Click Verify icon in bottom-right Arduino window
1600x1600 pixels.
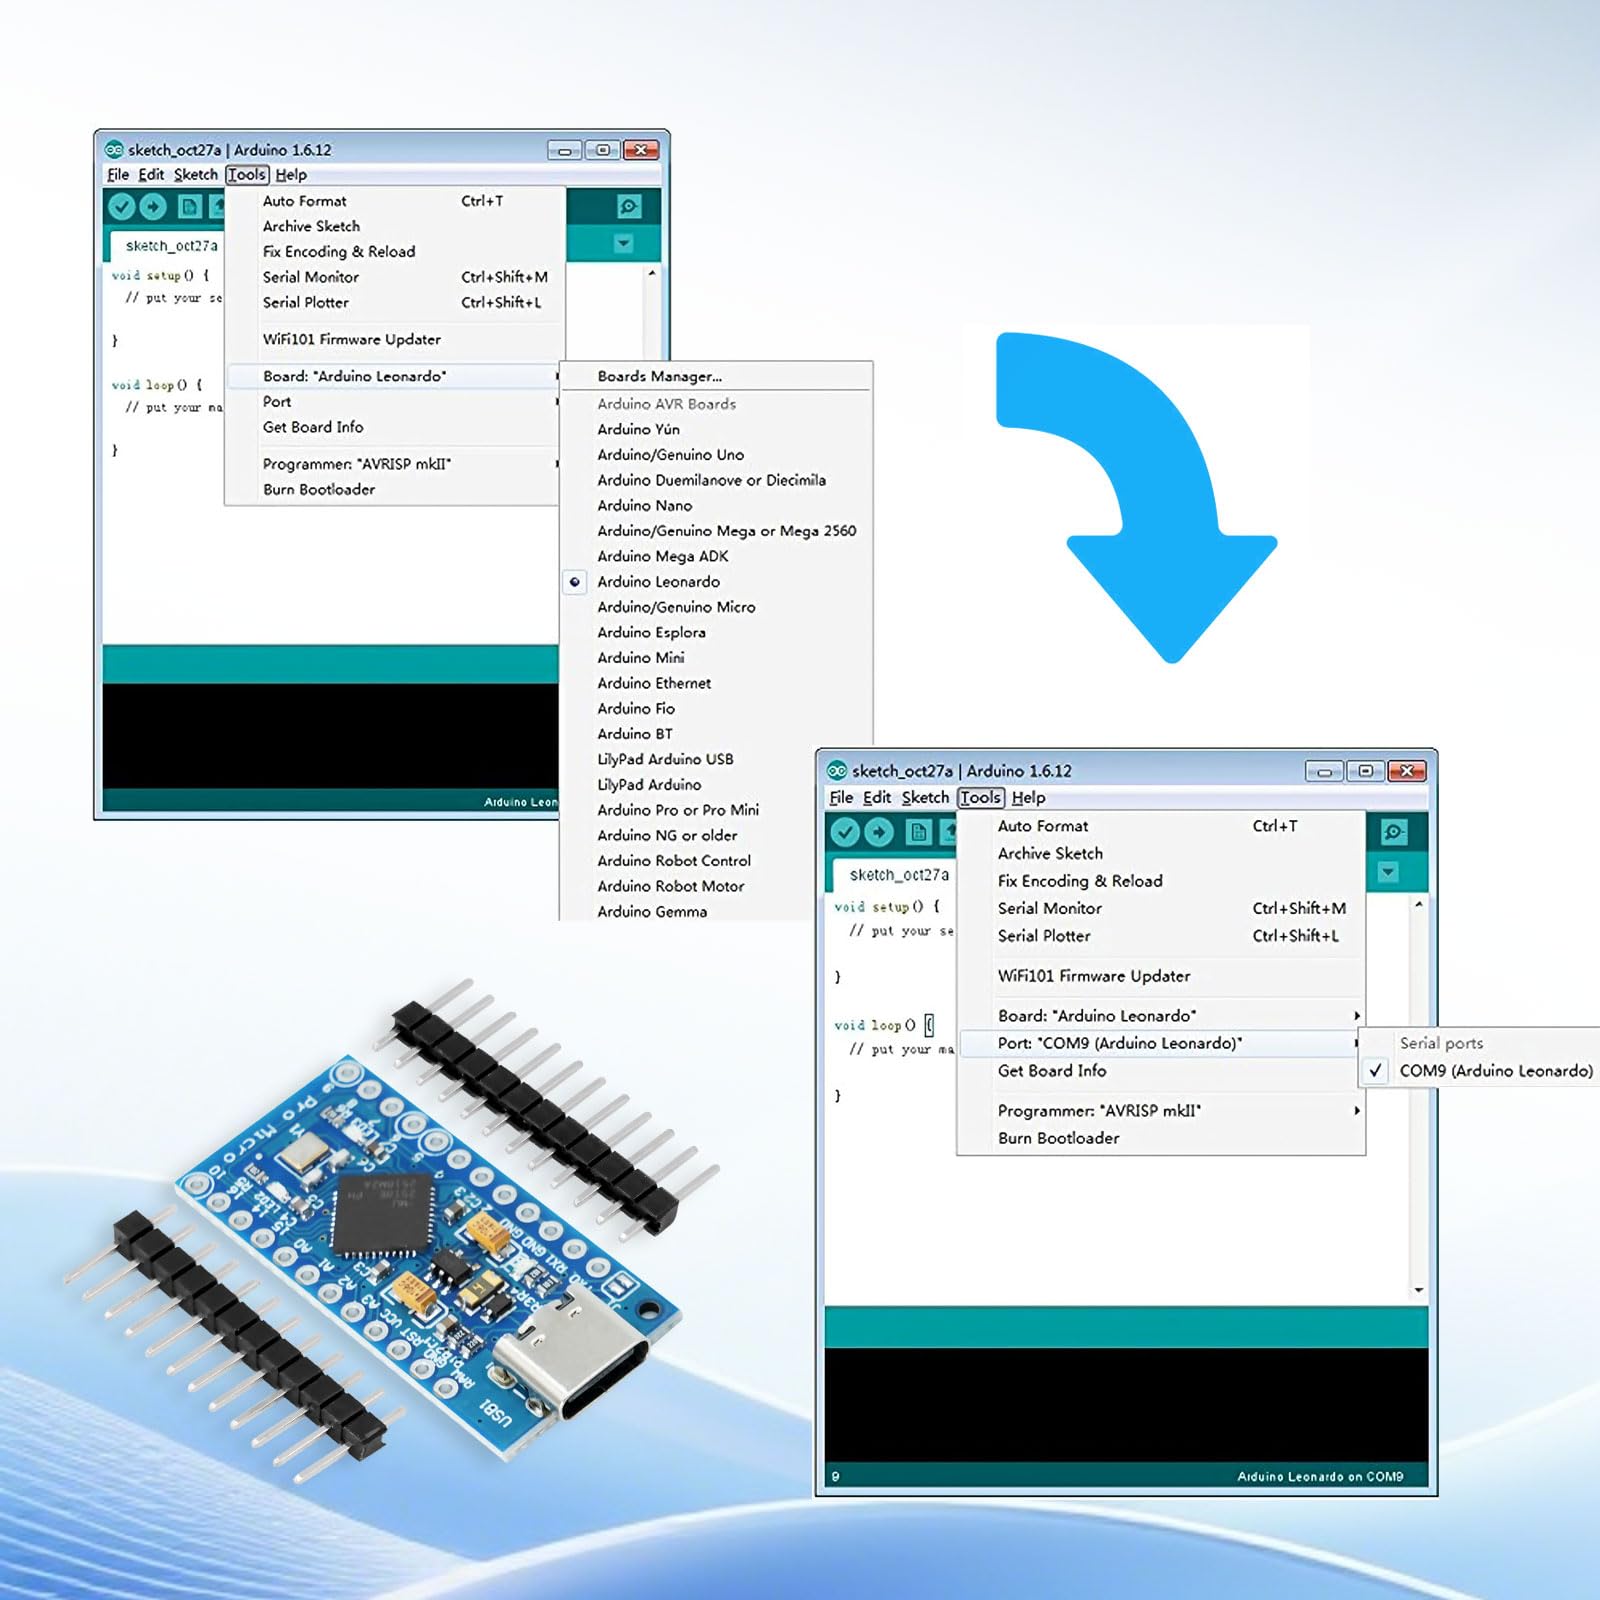pos(845,832)
